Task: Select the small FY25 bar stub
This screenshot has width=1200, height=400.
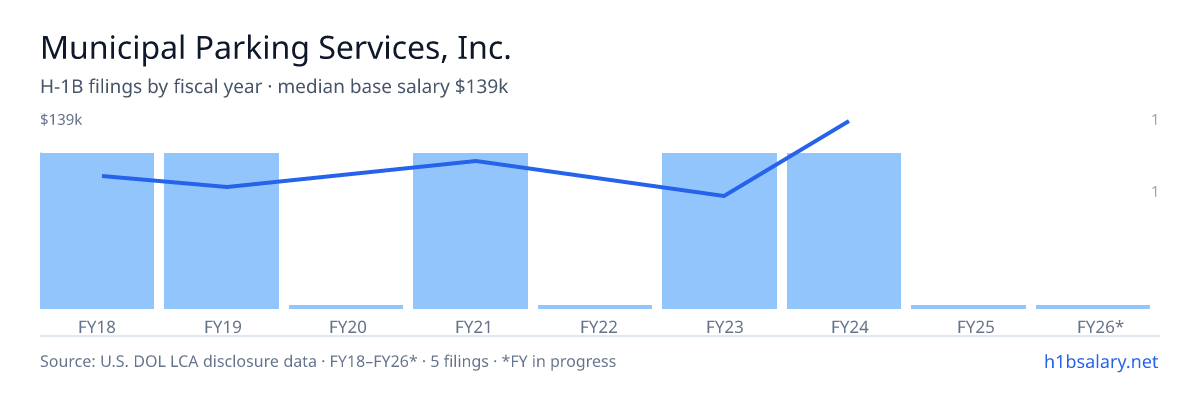Action: pyautogui.click(x=968, y=307)
